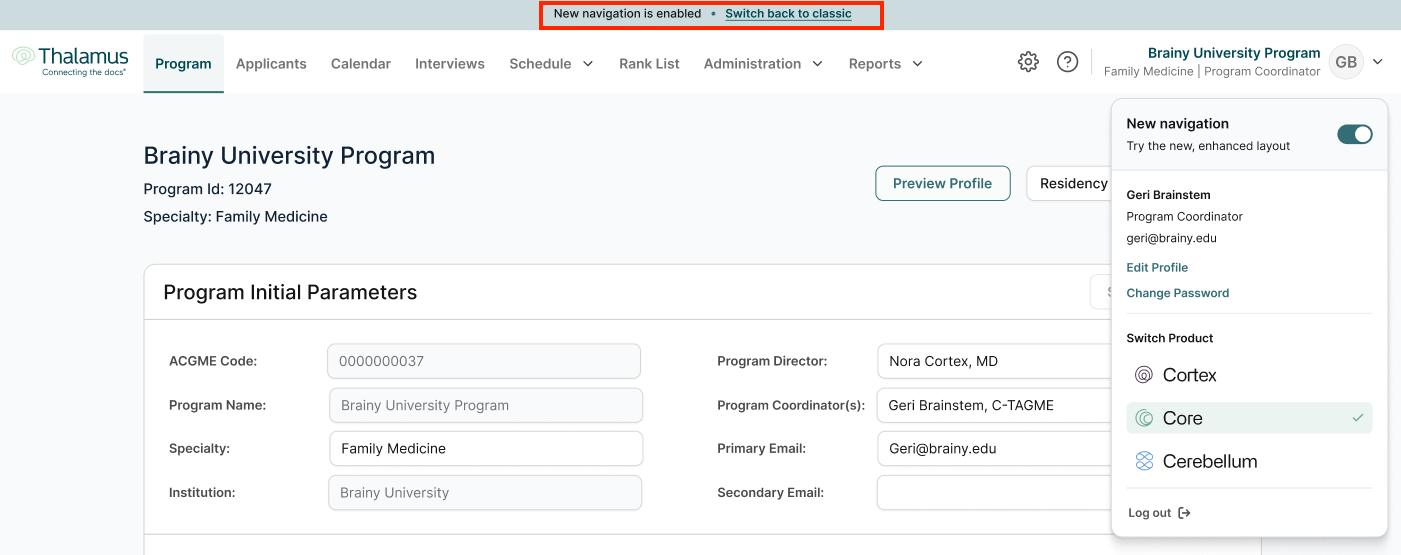Go to the Applicants tab

pos(271,63)
